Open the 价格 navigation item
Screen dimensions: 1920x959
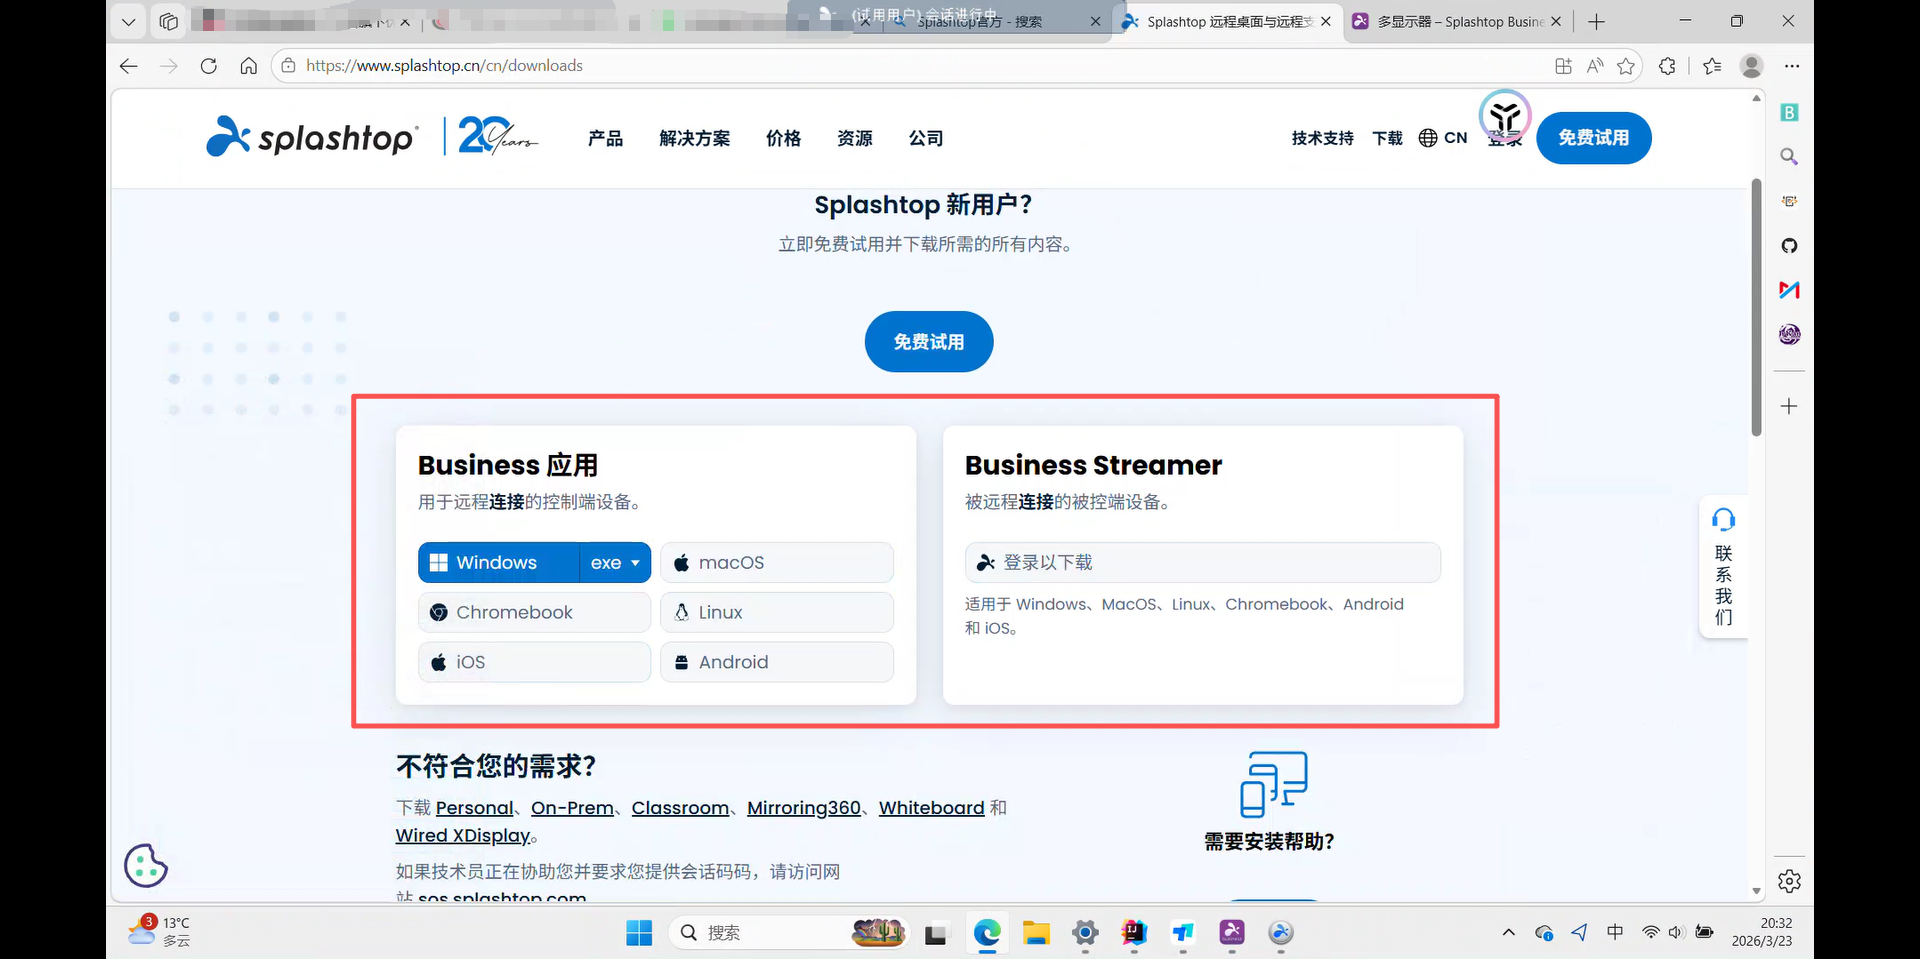pos(783,138)
